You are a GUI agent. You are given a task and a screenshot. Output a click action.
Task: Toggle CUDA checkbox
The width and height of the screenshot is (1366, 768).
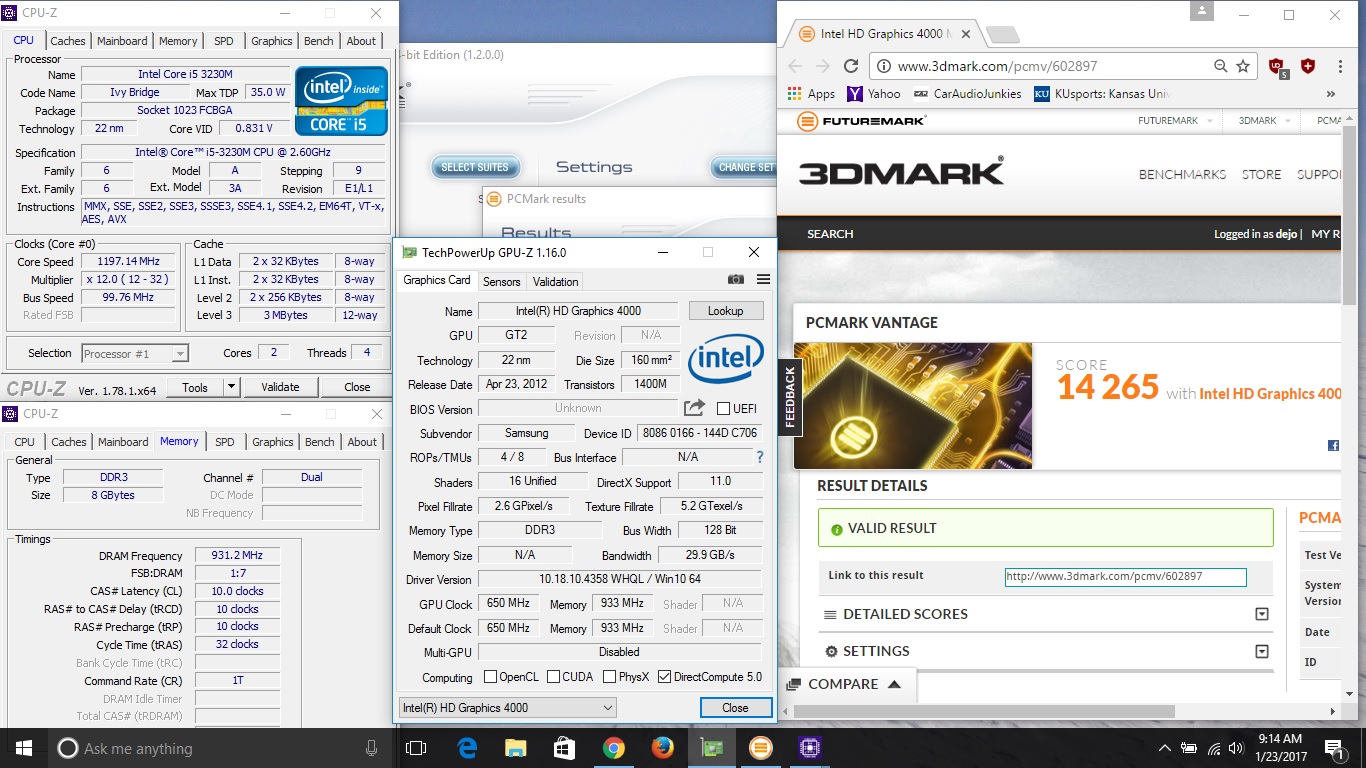[553, 677]
